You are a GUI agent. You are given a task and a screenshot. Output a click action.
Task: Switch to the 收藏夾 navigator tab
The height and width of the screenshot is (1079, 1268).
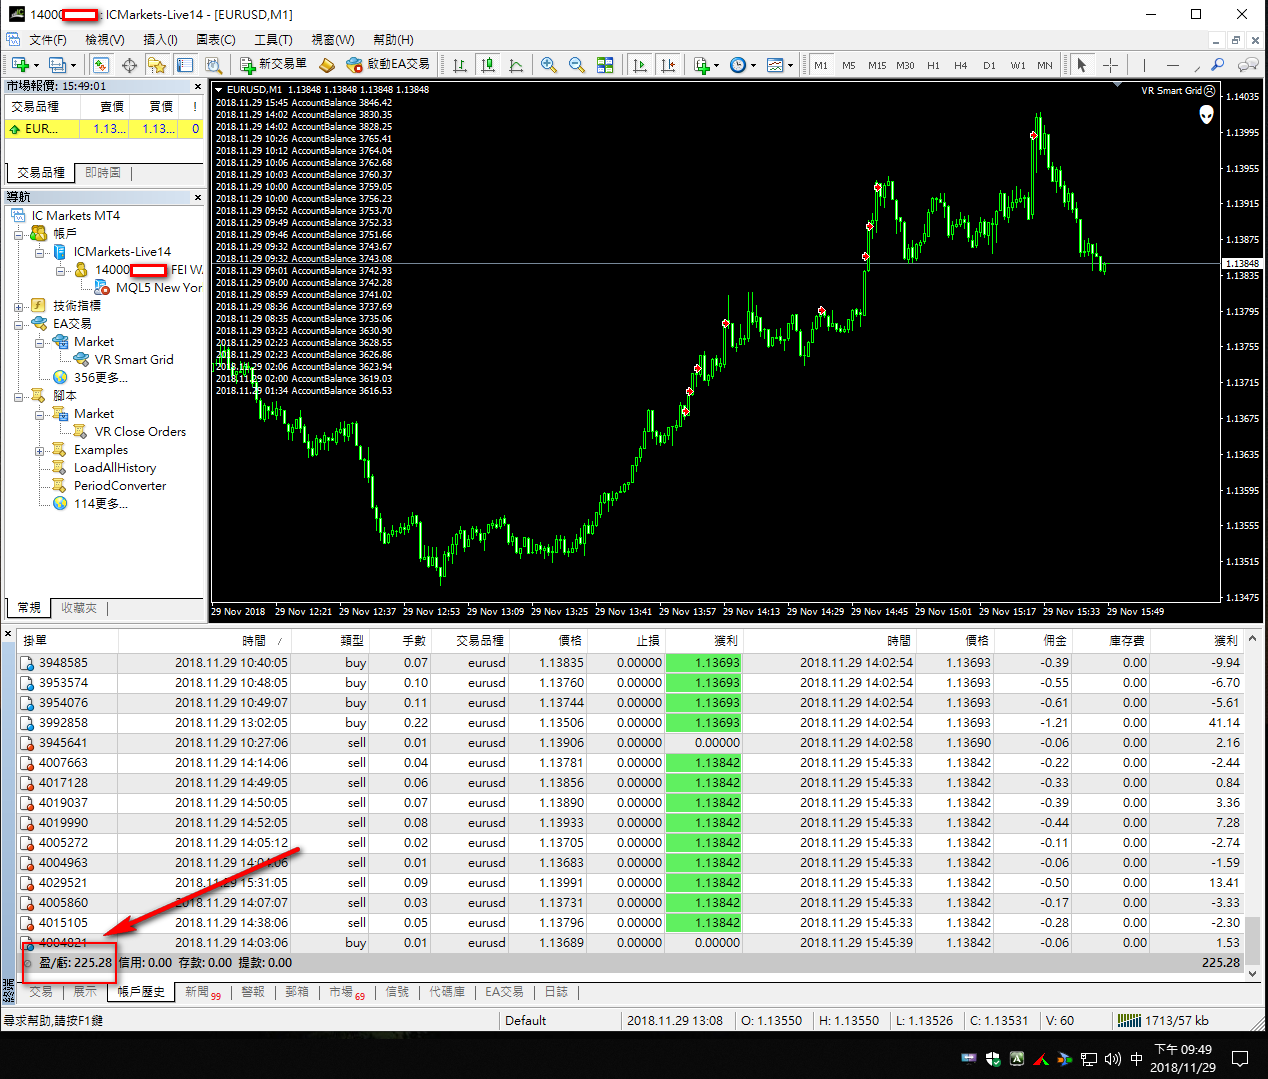(78, 607)
